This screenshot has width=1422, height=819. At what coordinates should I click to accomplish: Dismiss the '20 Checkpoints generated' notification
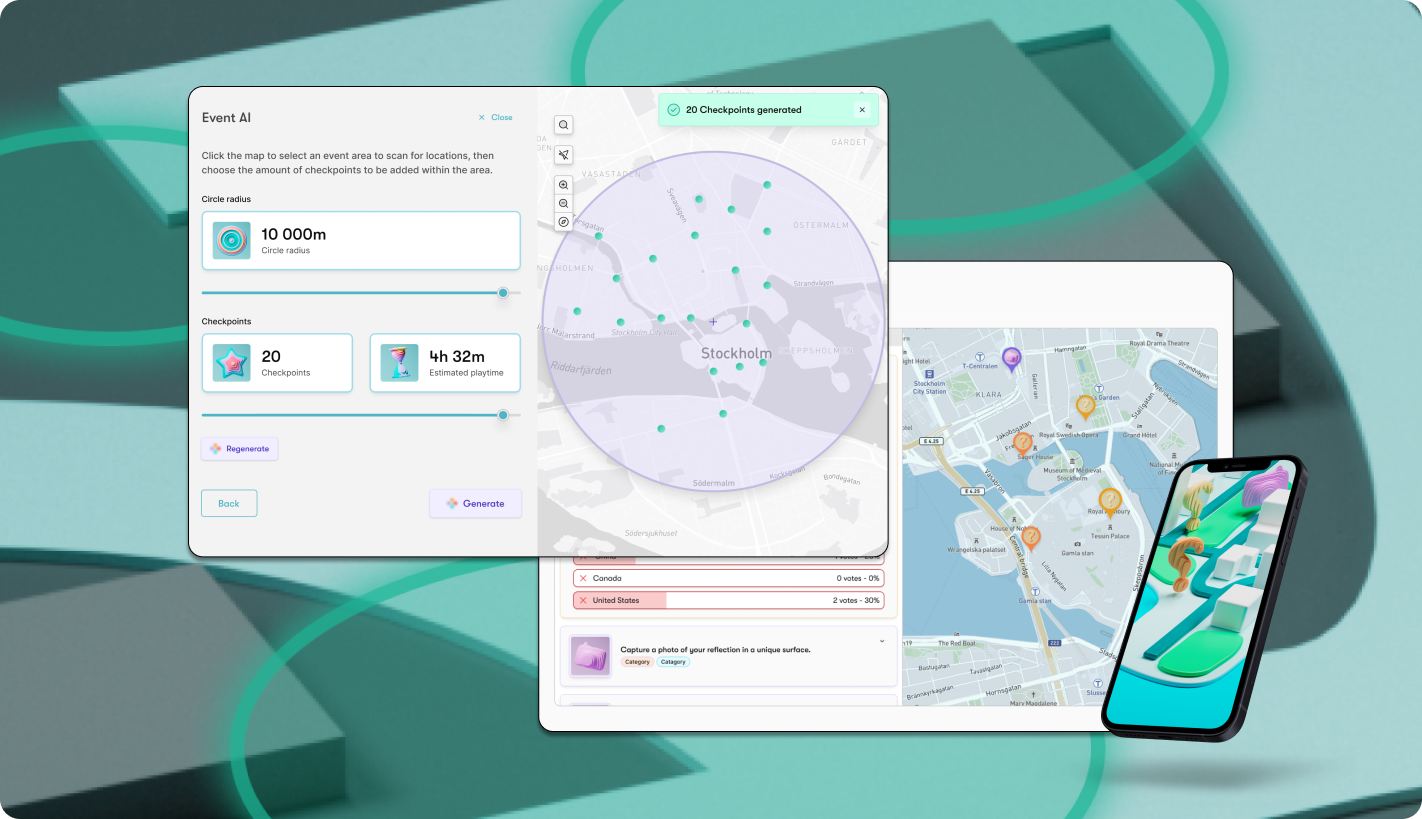tap(862, 110)
